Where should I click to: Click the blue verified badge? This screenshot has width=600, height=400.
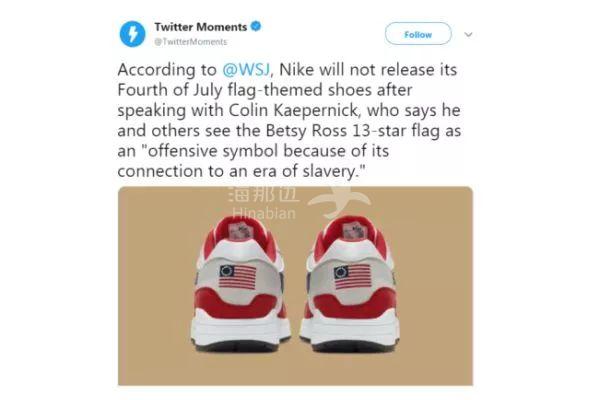253,26
